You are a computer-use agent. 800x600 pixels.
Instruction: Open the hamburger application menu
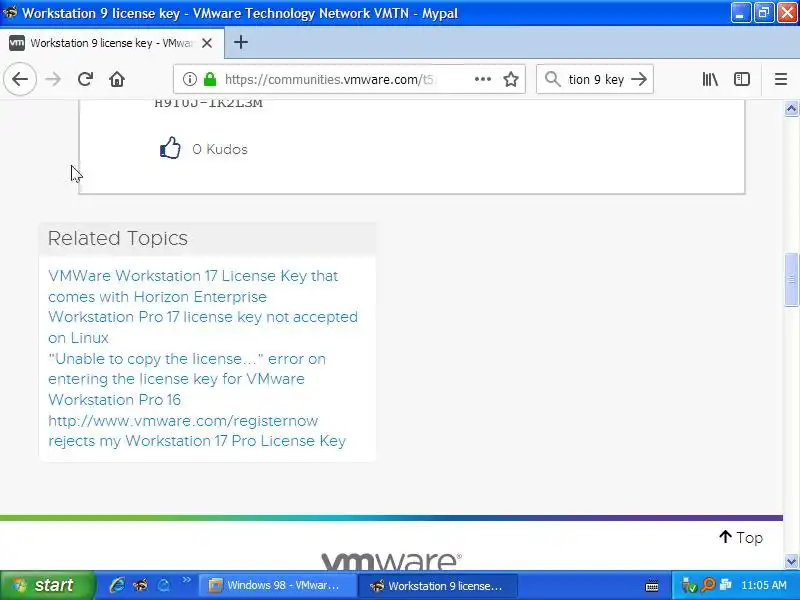(781, 79)
